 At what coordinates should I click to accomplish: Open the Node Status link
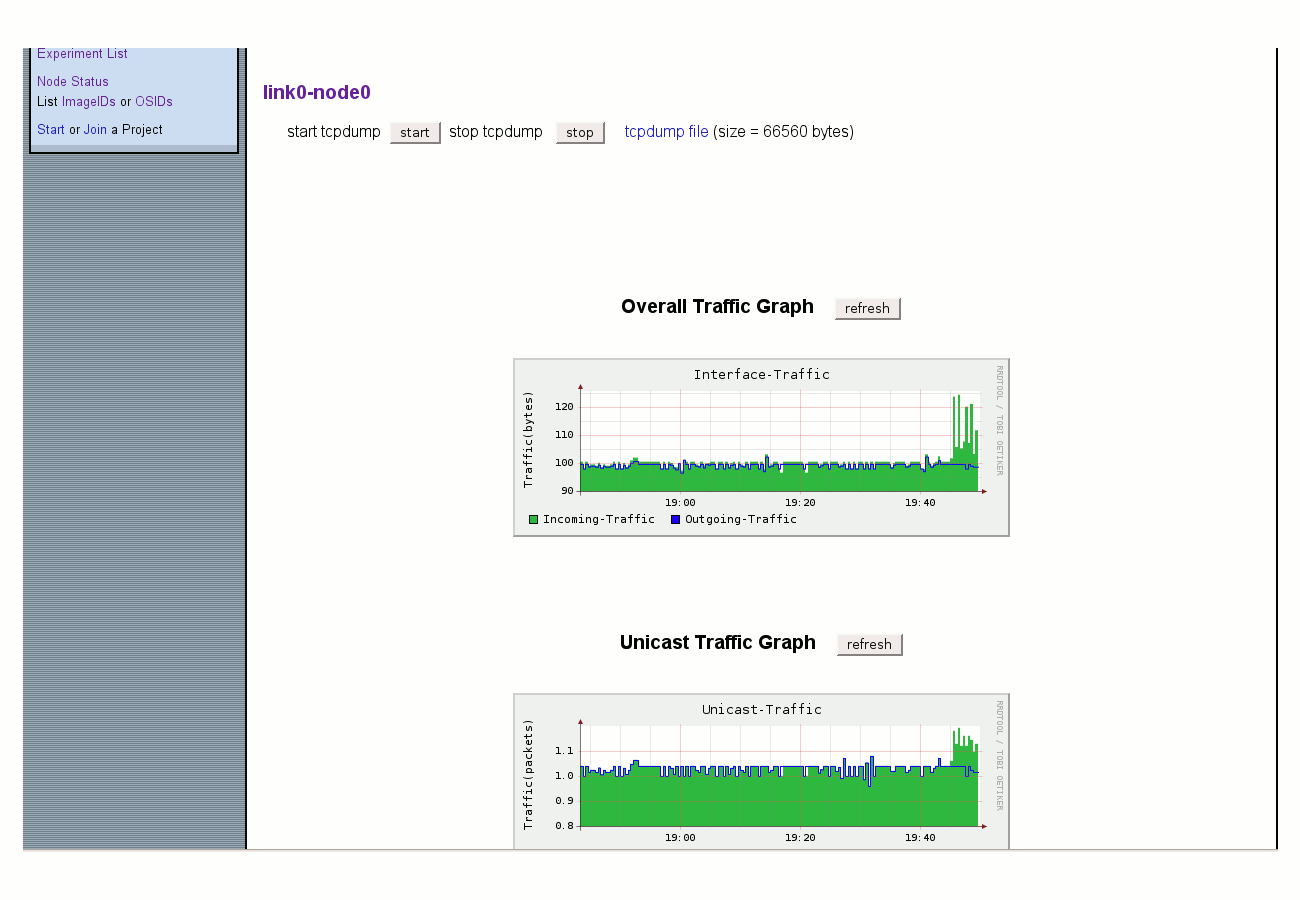pyautogui.click(x=73, y=82)
